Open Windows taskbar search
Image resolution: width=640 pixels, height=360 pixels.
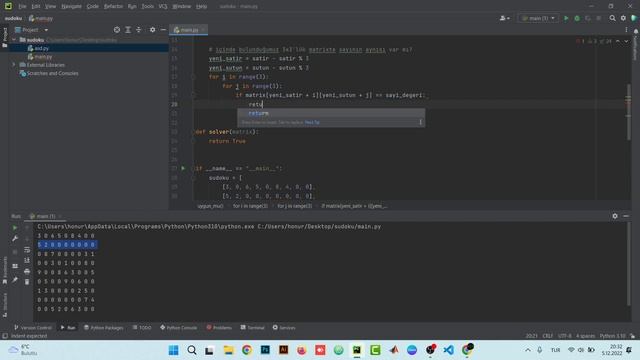pos(192,350)
